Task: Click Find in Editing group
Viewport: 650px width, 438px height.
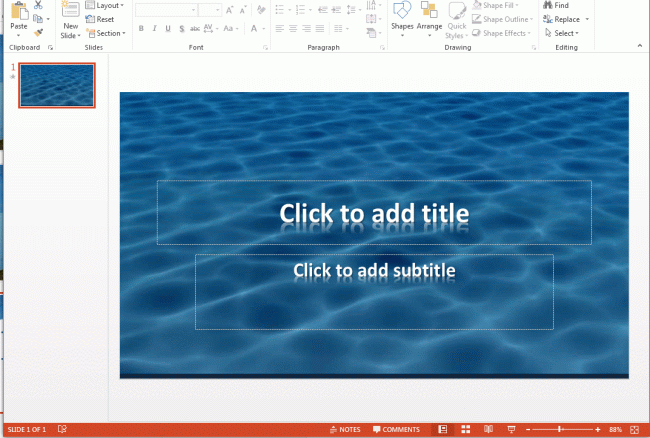Action: point(556,5)
